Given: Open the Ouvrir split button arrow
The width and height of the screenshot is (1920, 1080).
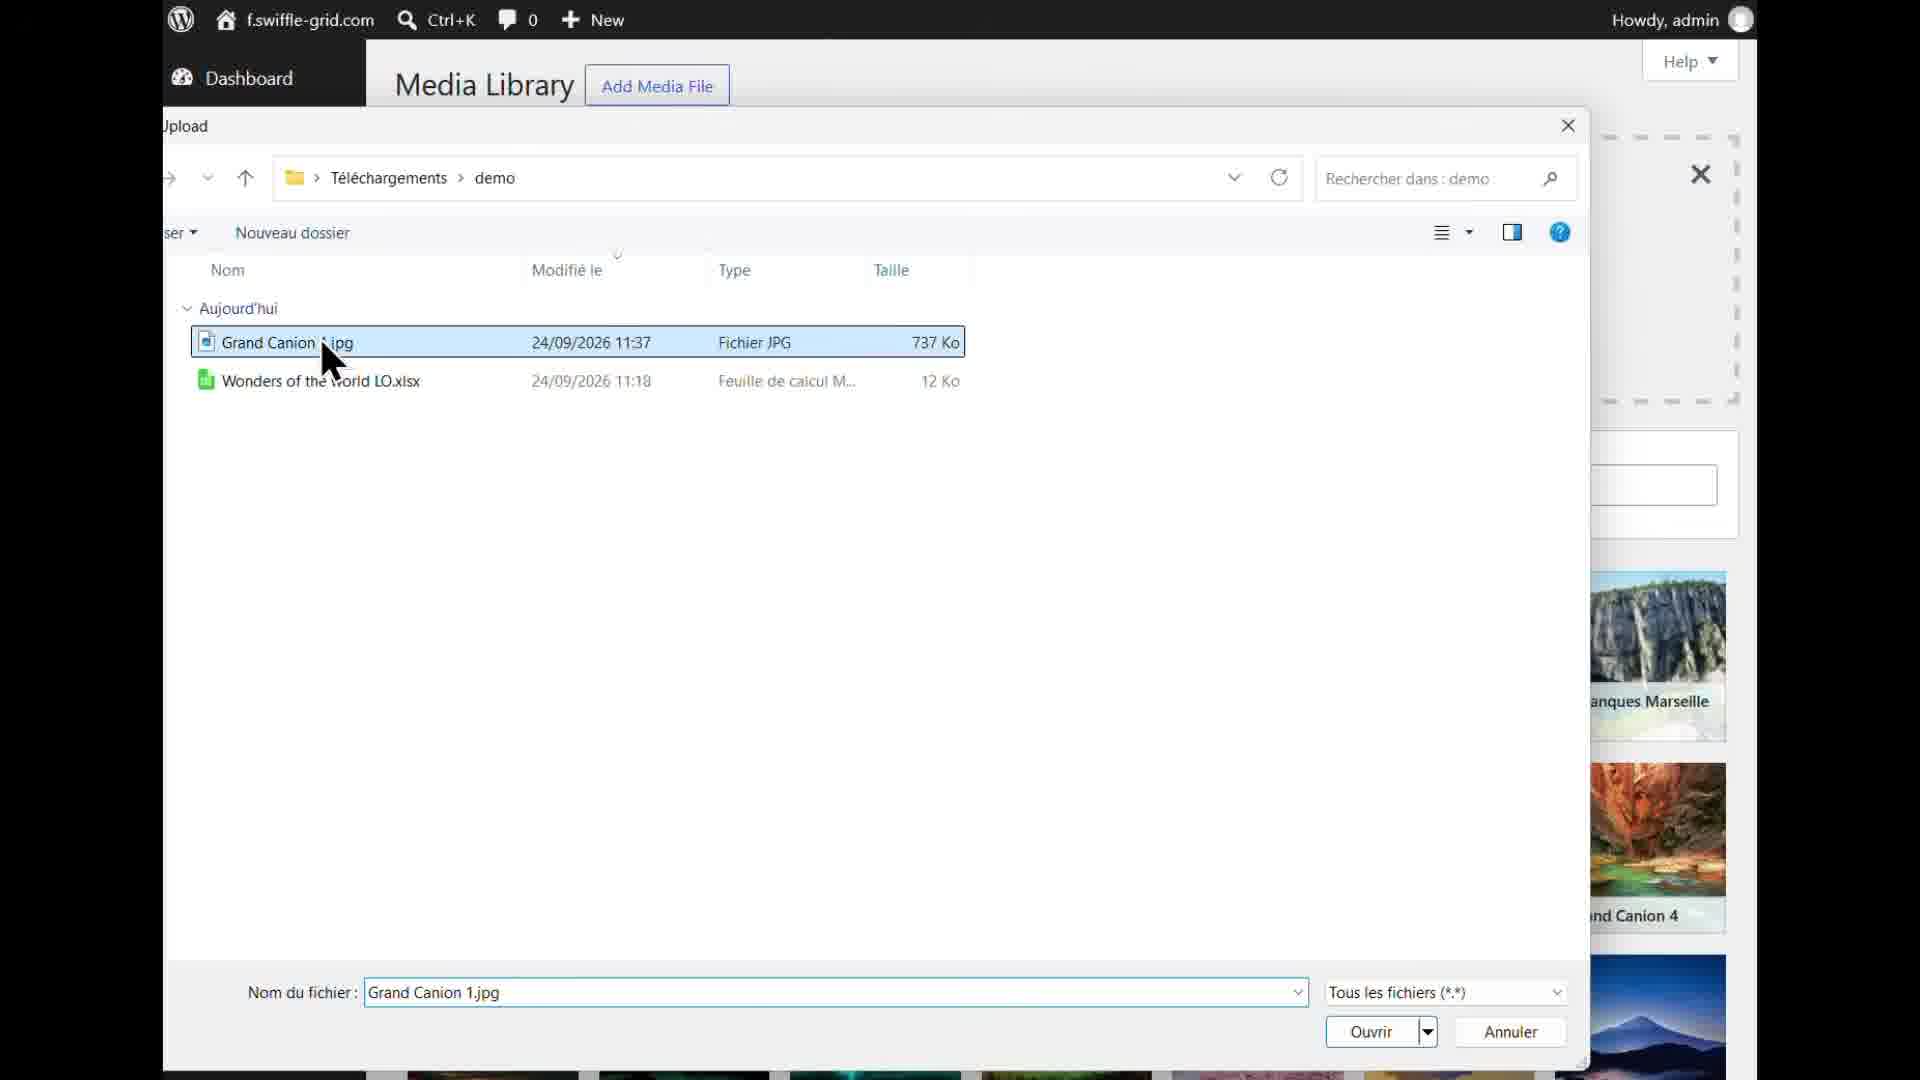Looking at the screenshot, I should coord(1428,1032).
